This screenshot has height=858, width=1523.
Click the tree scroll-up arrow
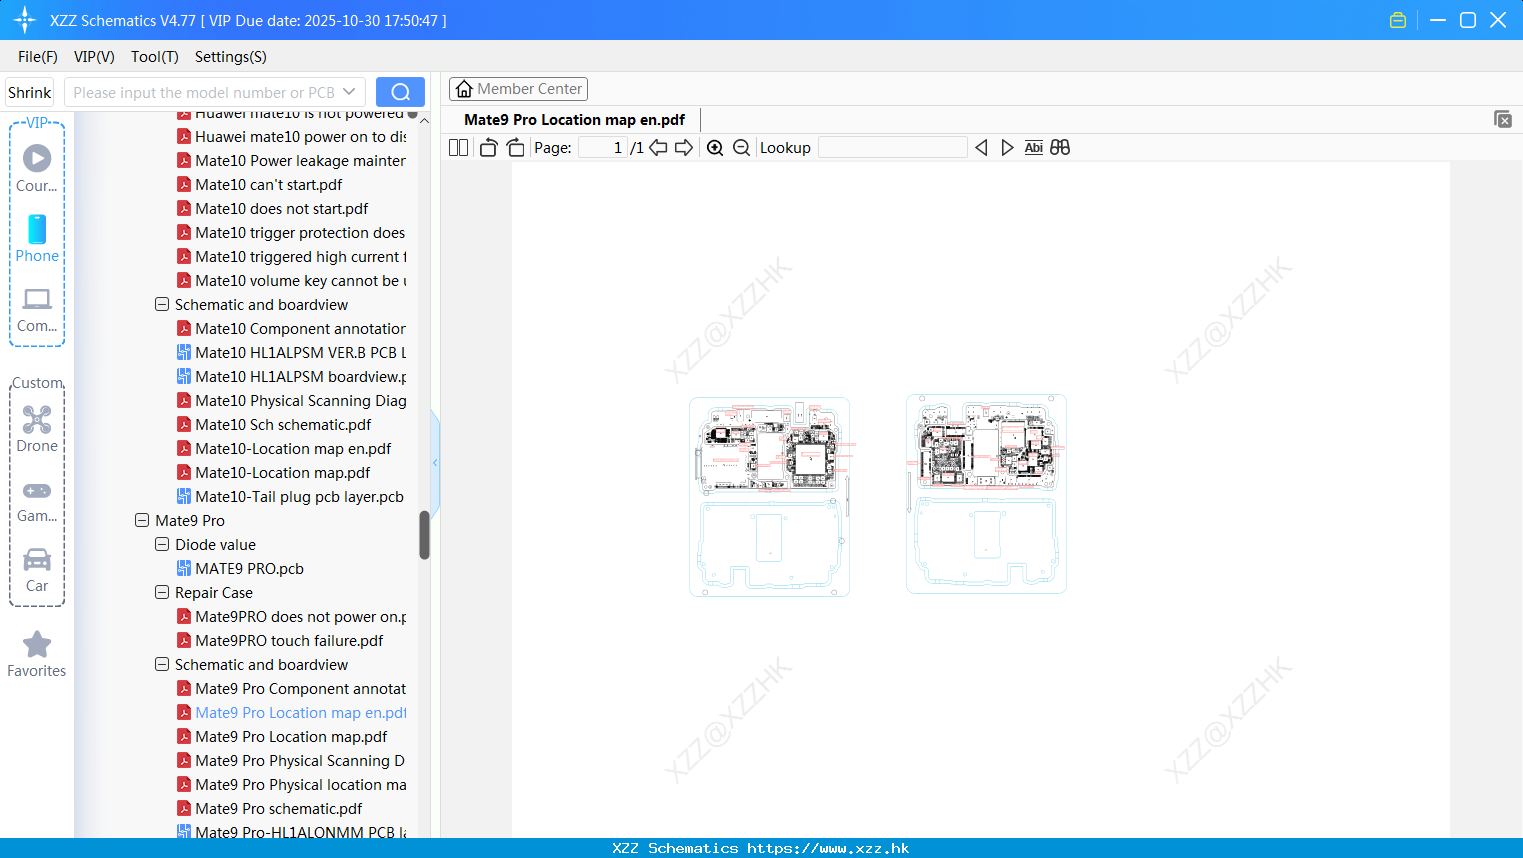[424, 120]
